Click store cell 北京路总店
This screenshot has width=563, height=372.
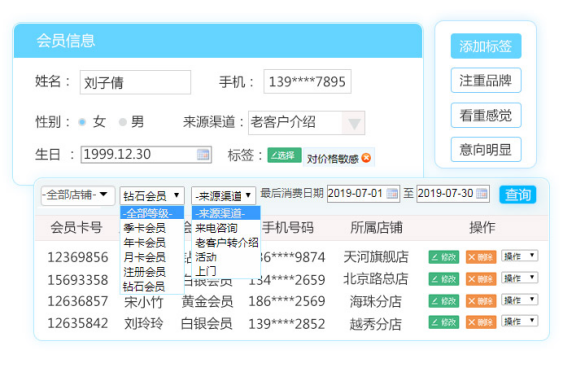click(376, 279)
